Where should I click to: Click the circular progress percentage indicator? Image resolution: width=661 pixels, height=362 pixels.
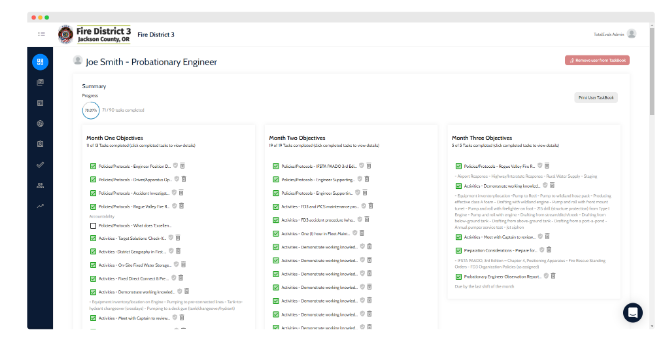91,110
